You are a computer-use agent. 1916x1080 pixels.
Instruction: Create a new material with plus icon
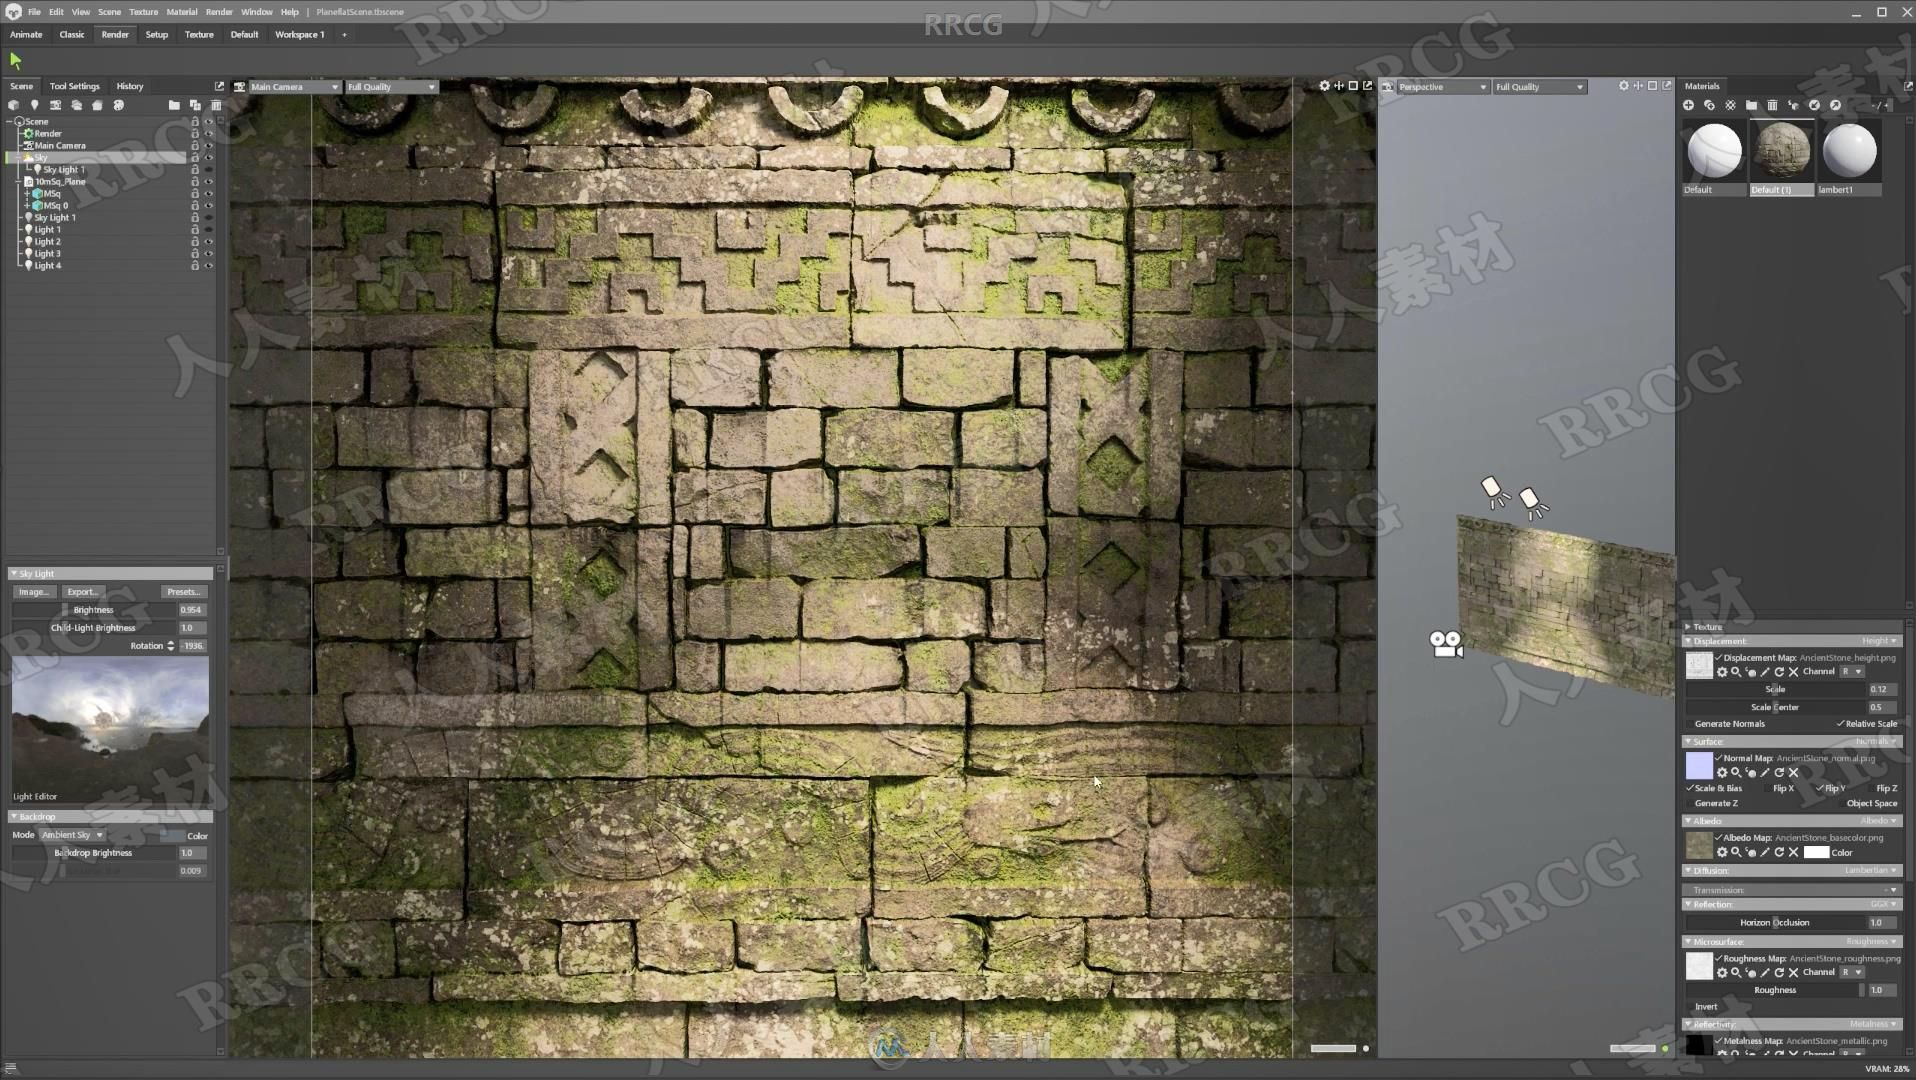coord(1688,105)
